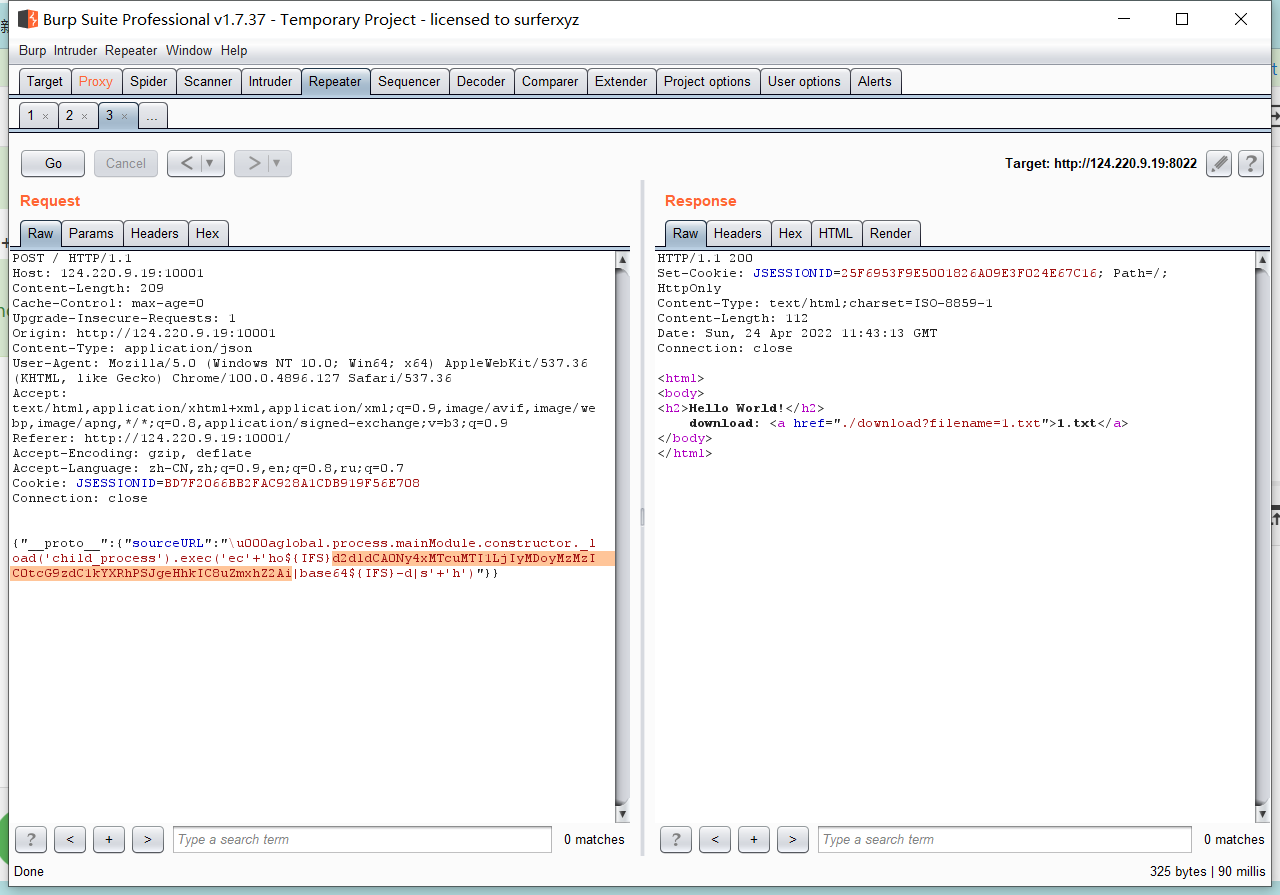Go to previous match in response search
This screenshot has width=1280, height=895.
click(715, 839)
